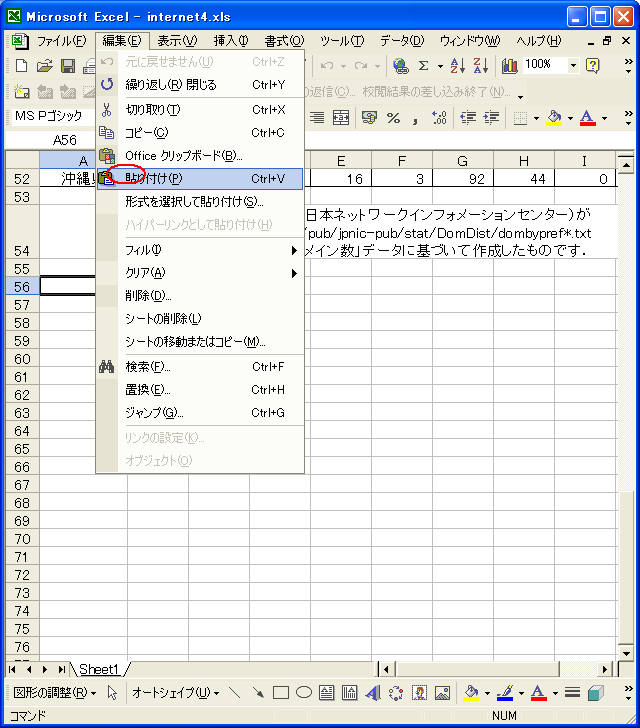Click horizontal scrollbar right arrow
The height and width of the screenshot is (728, 640).
click(604, 670)
